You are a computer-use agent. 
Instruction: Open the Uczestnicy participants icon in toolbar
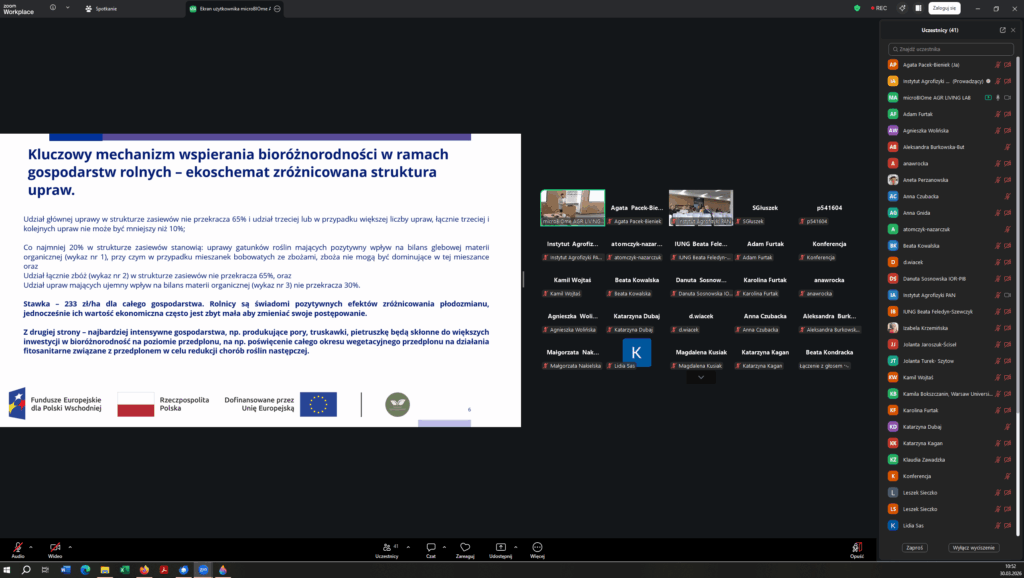[x=385, y=547]
